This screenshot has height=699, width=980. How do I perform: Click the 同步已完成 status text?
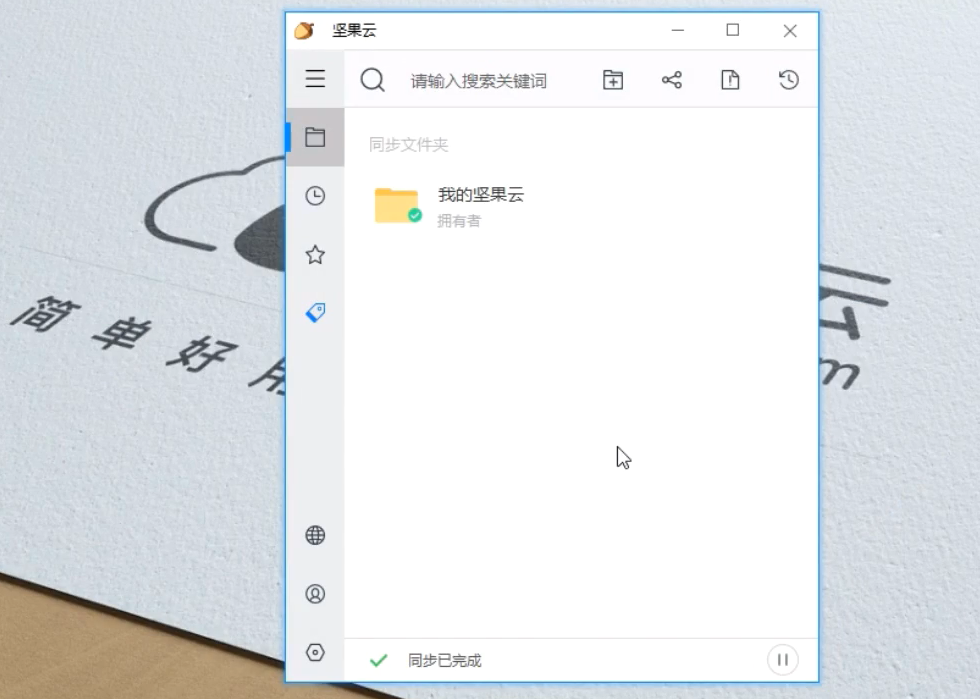coord(444,660)
